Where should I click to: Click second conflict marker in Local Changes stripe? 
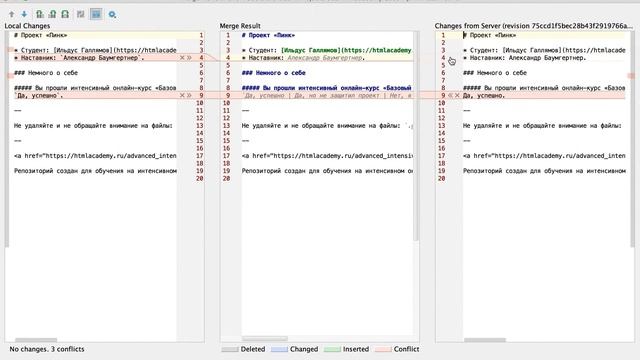[10, 76]
